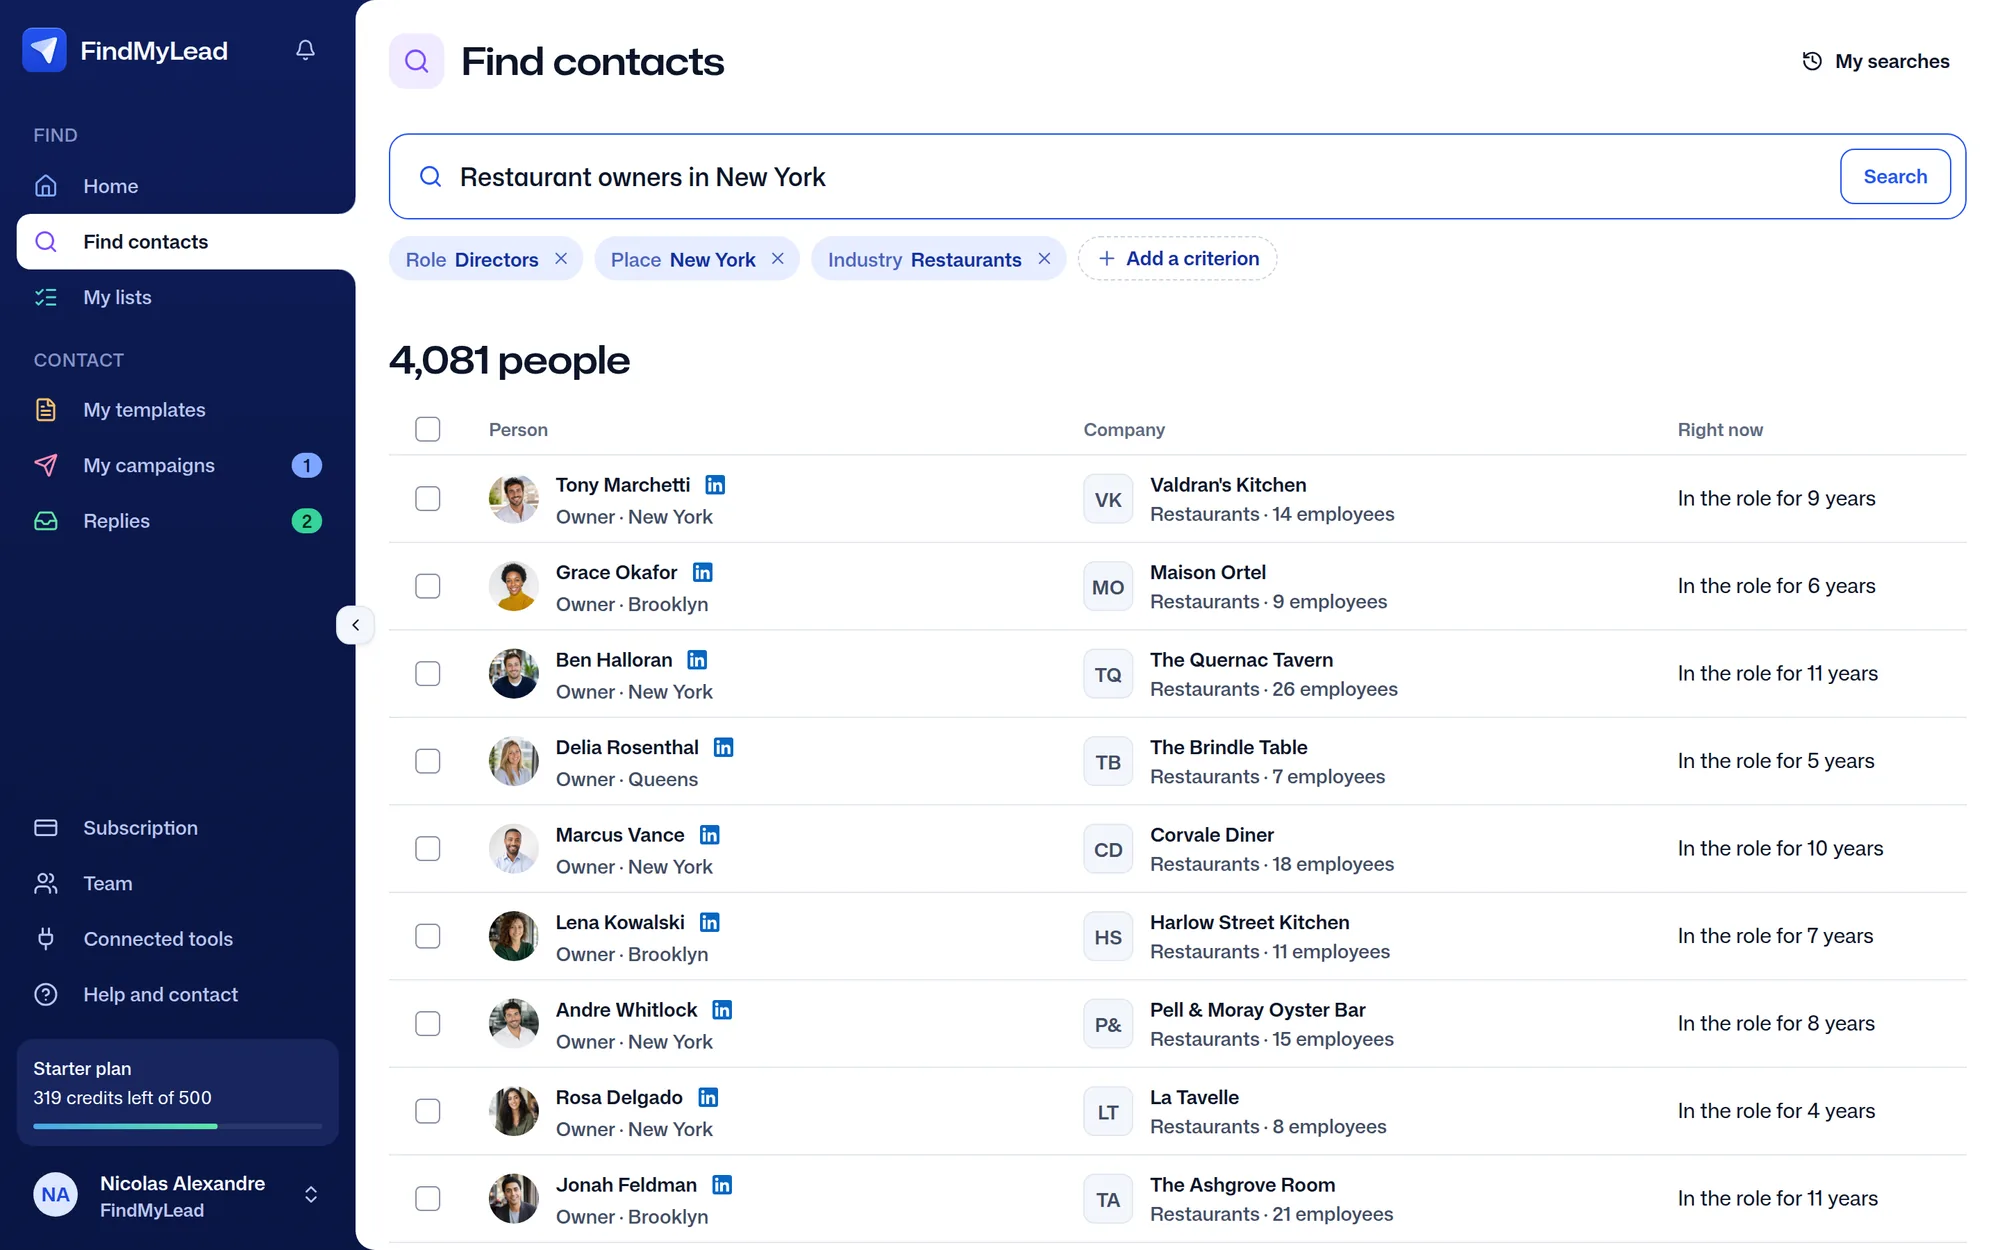Image resolution: width=2000 pixels, height=1250 pixels.
Task: Open the Team page
Action: pos(178,883)
